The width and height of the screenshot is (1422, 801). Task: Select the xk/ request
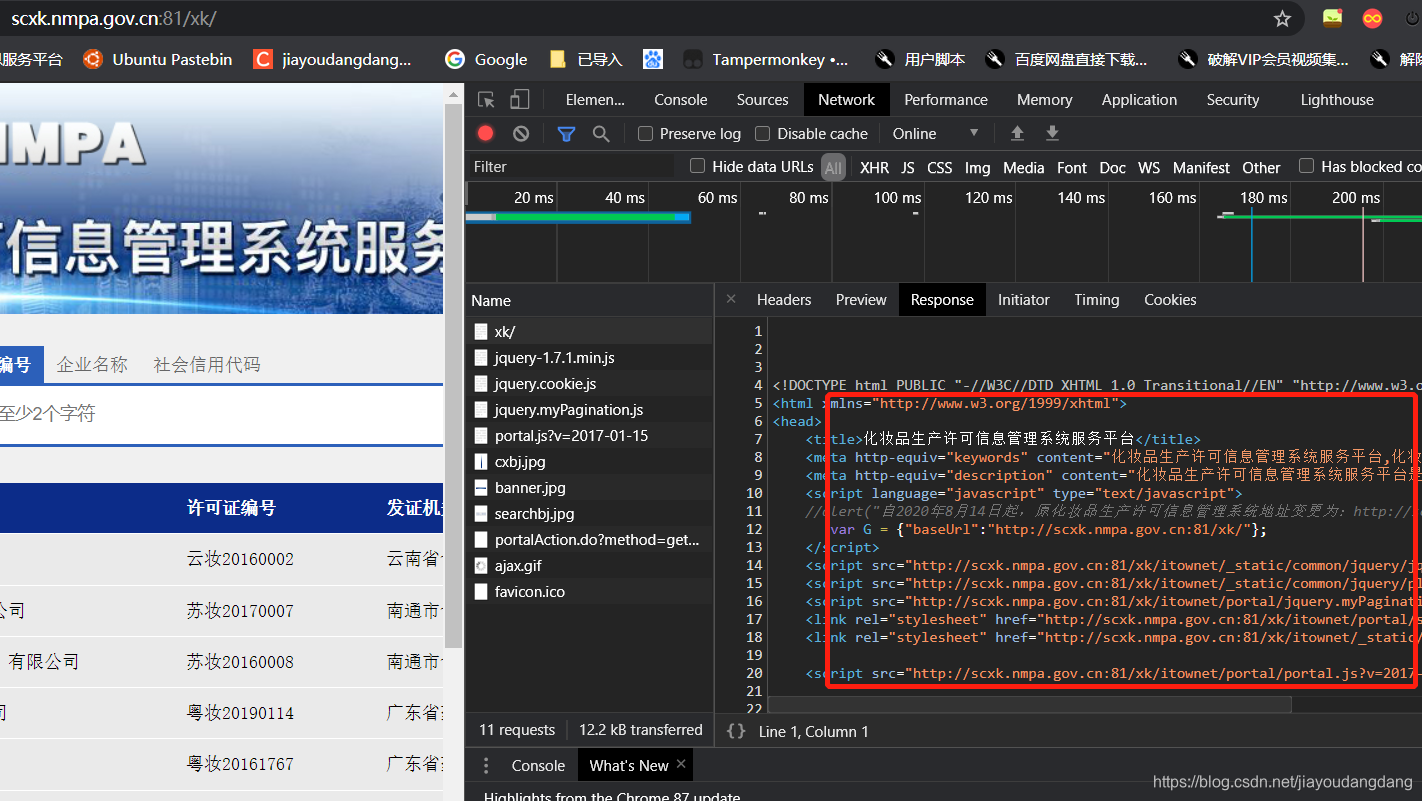tap(590, 332)
